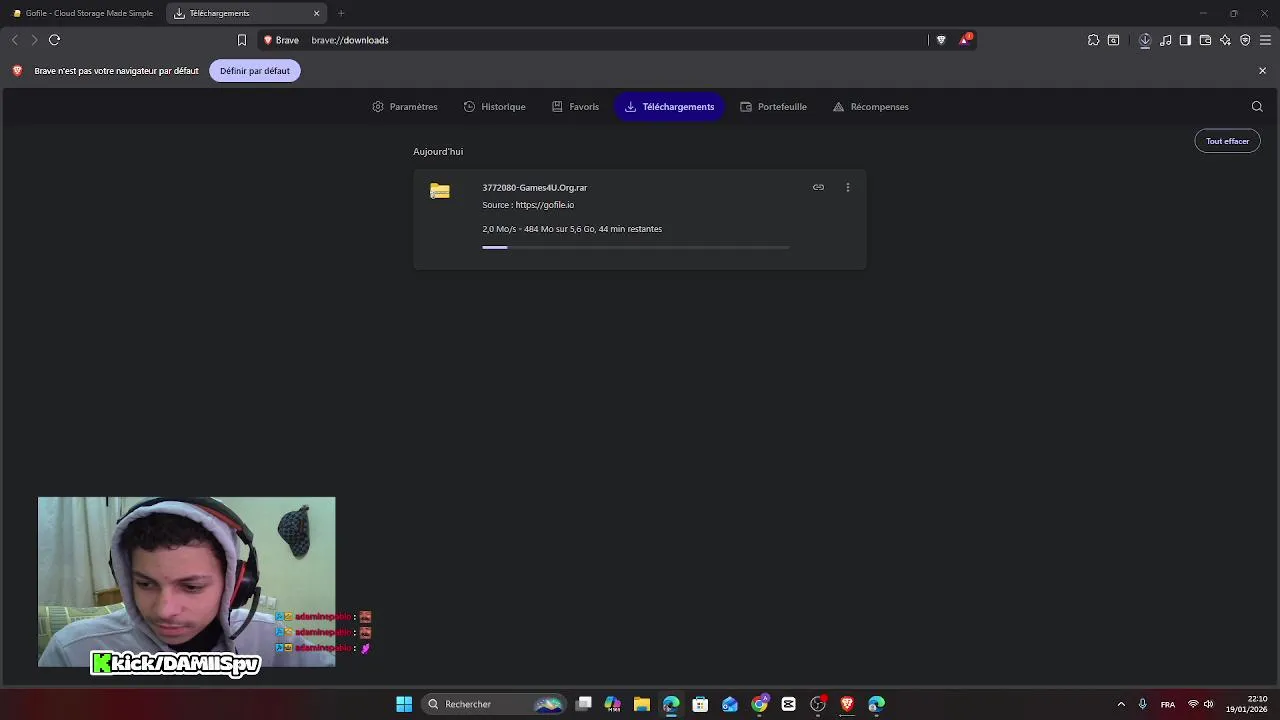Image resolution: width=1280 pixels, height=720 pixels.
Task: Copy download link icon for rar file
Action: tap(818, 187)
